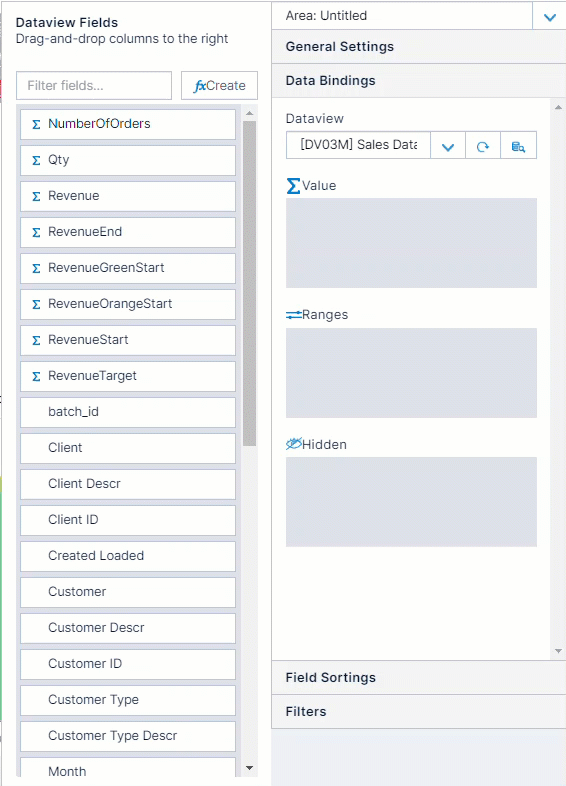Click the sigma icon beside NumberOfOrders
This screenshot has height=786, width=566.
36,124
